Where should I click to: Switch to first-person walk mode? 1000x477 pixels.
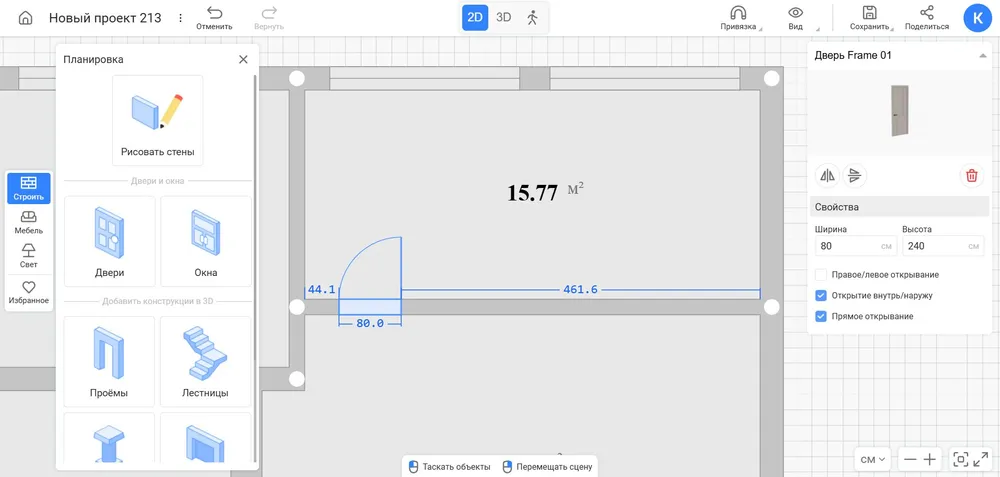(x=532, y=17)
